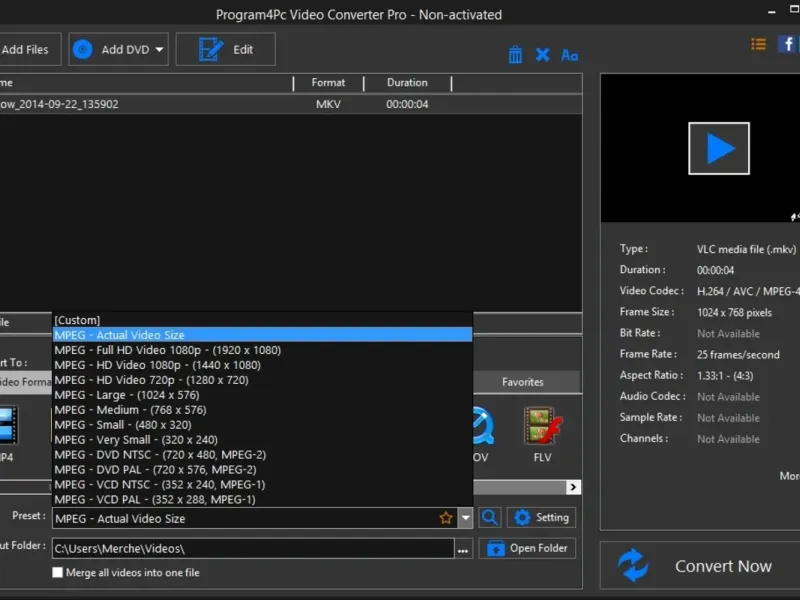The height and width of the screenshot is (600, 800).
Task: Click the Open Folder button
Action: 527,548
